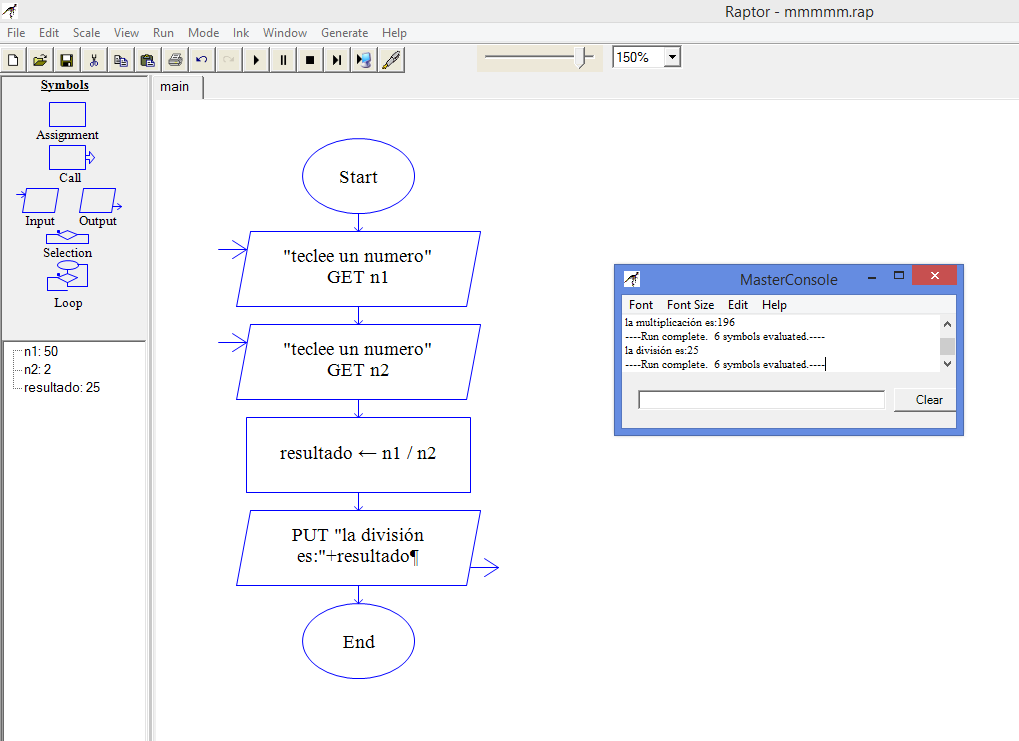Step to next symbol using step icon
This screenshot has width=1019, height=741.
tap(336, 59)
